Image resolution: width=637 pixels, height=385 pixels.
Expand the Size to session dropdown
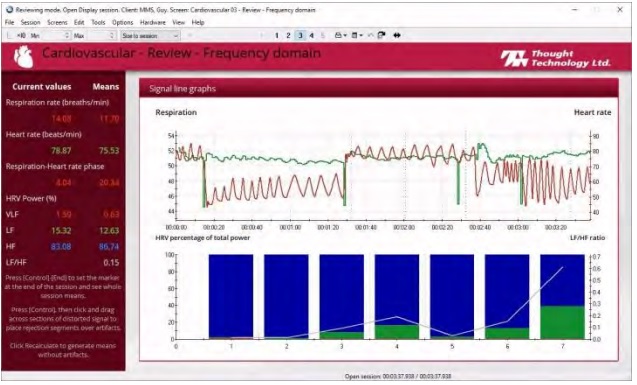click(150, 36)
